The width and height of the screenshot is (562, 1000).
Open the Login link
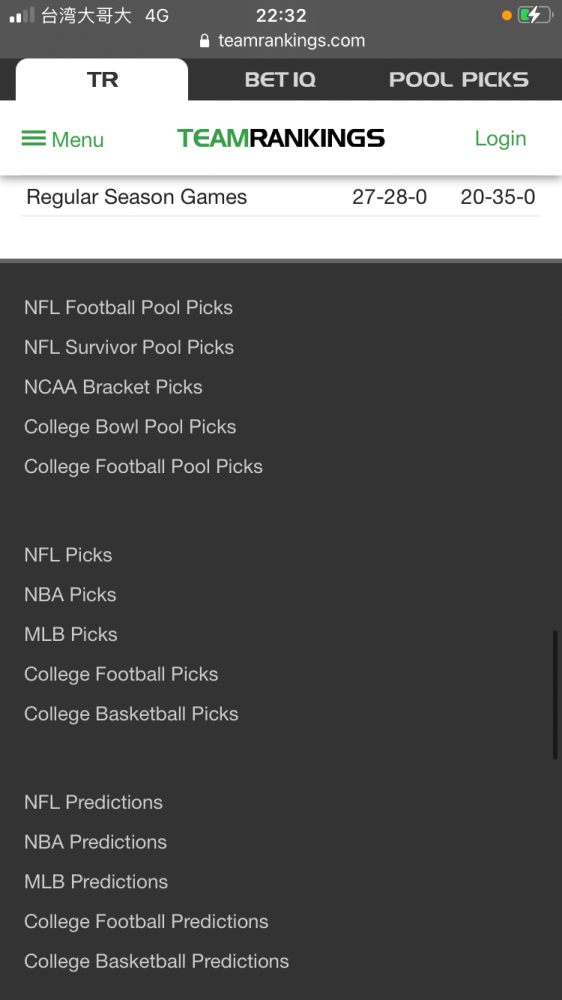click(x=500, y=138)
